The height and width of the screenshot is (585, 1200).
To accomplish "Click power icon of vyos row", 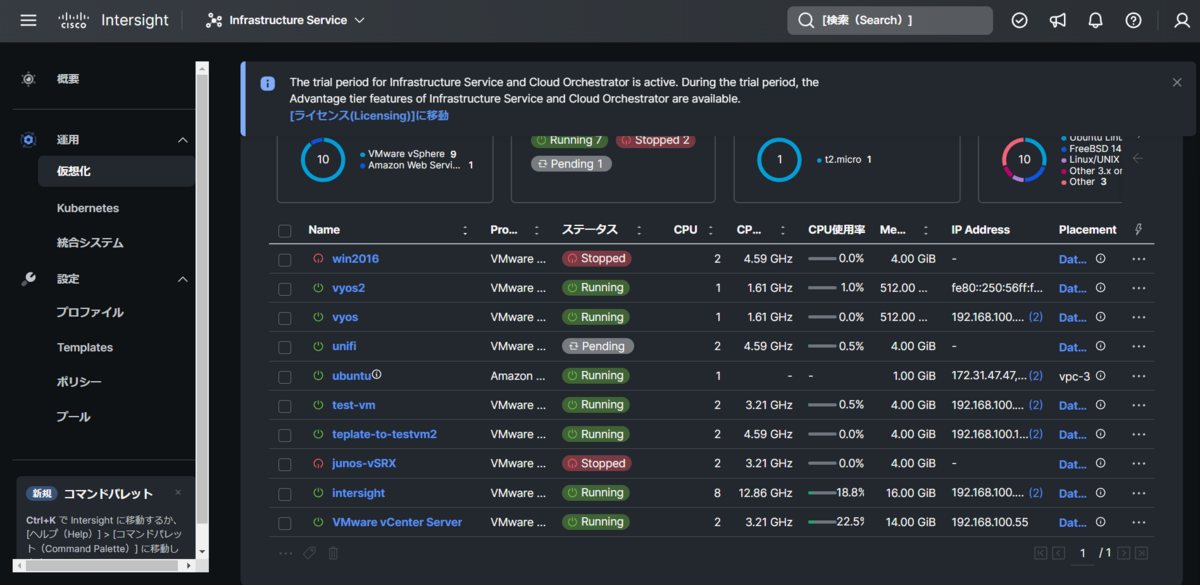I will 318,317.
